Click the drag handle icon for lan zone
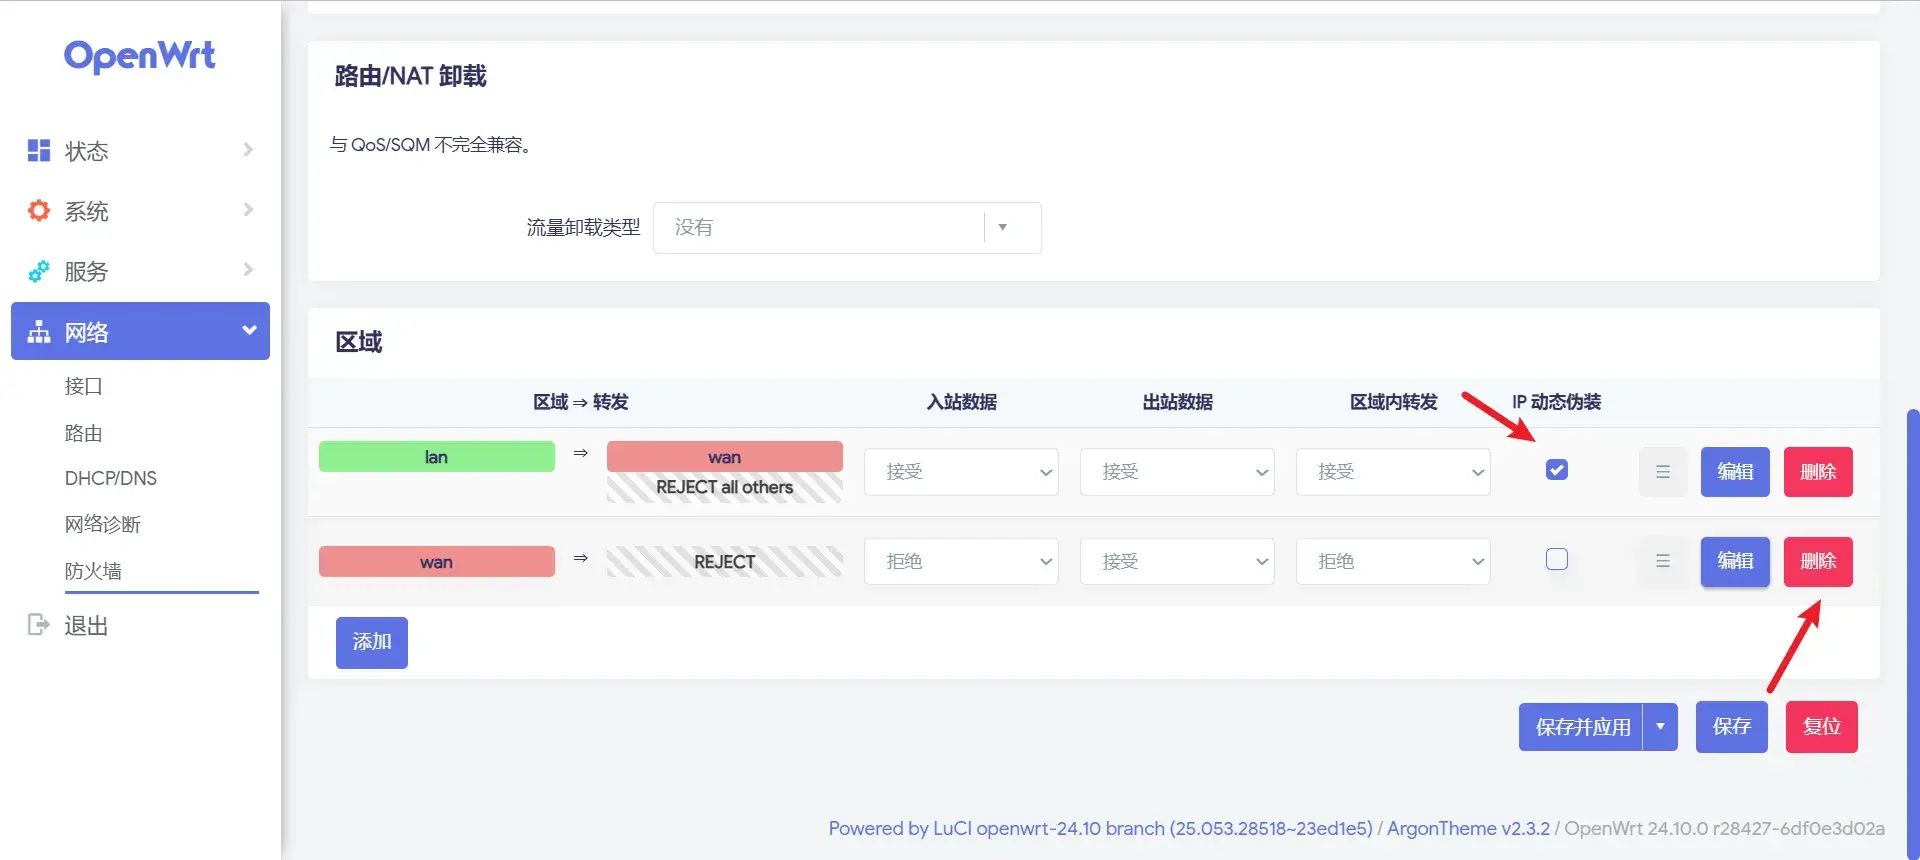This screenshot has height=860, width=1920. [x=1662, y=472]
